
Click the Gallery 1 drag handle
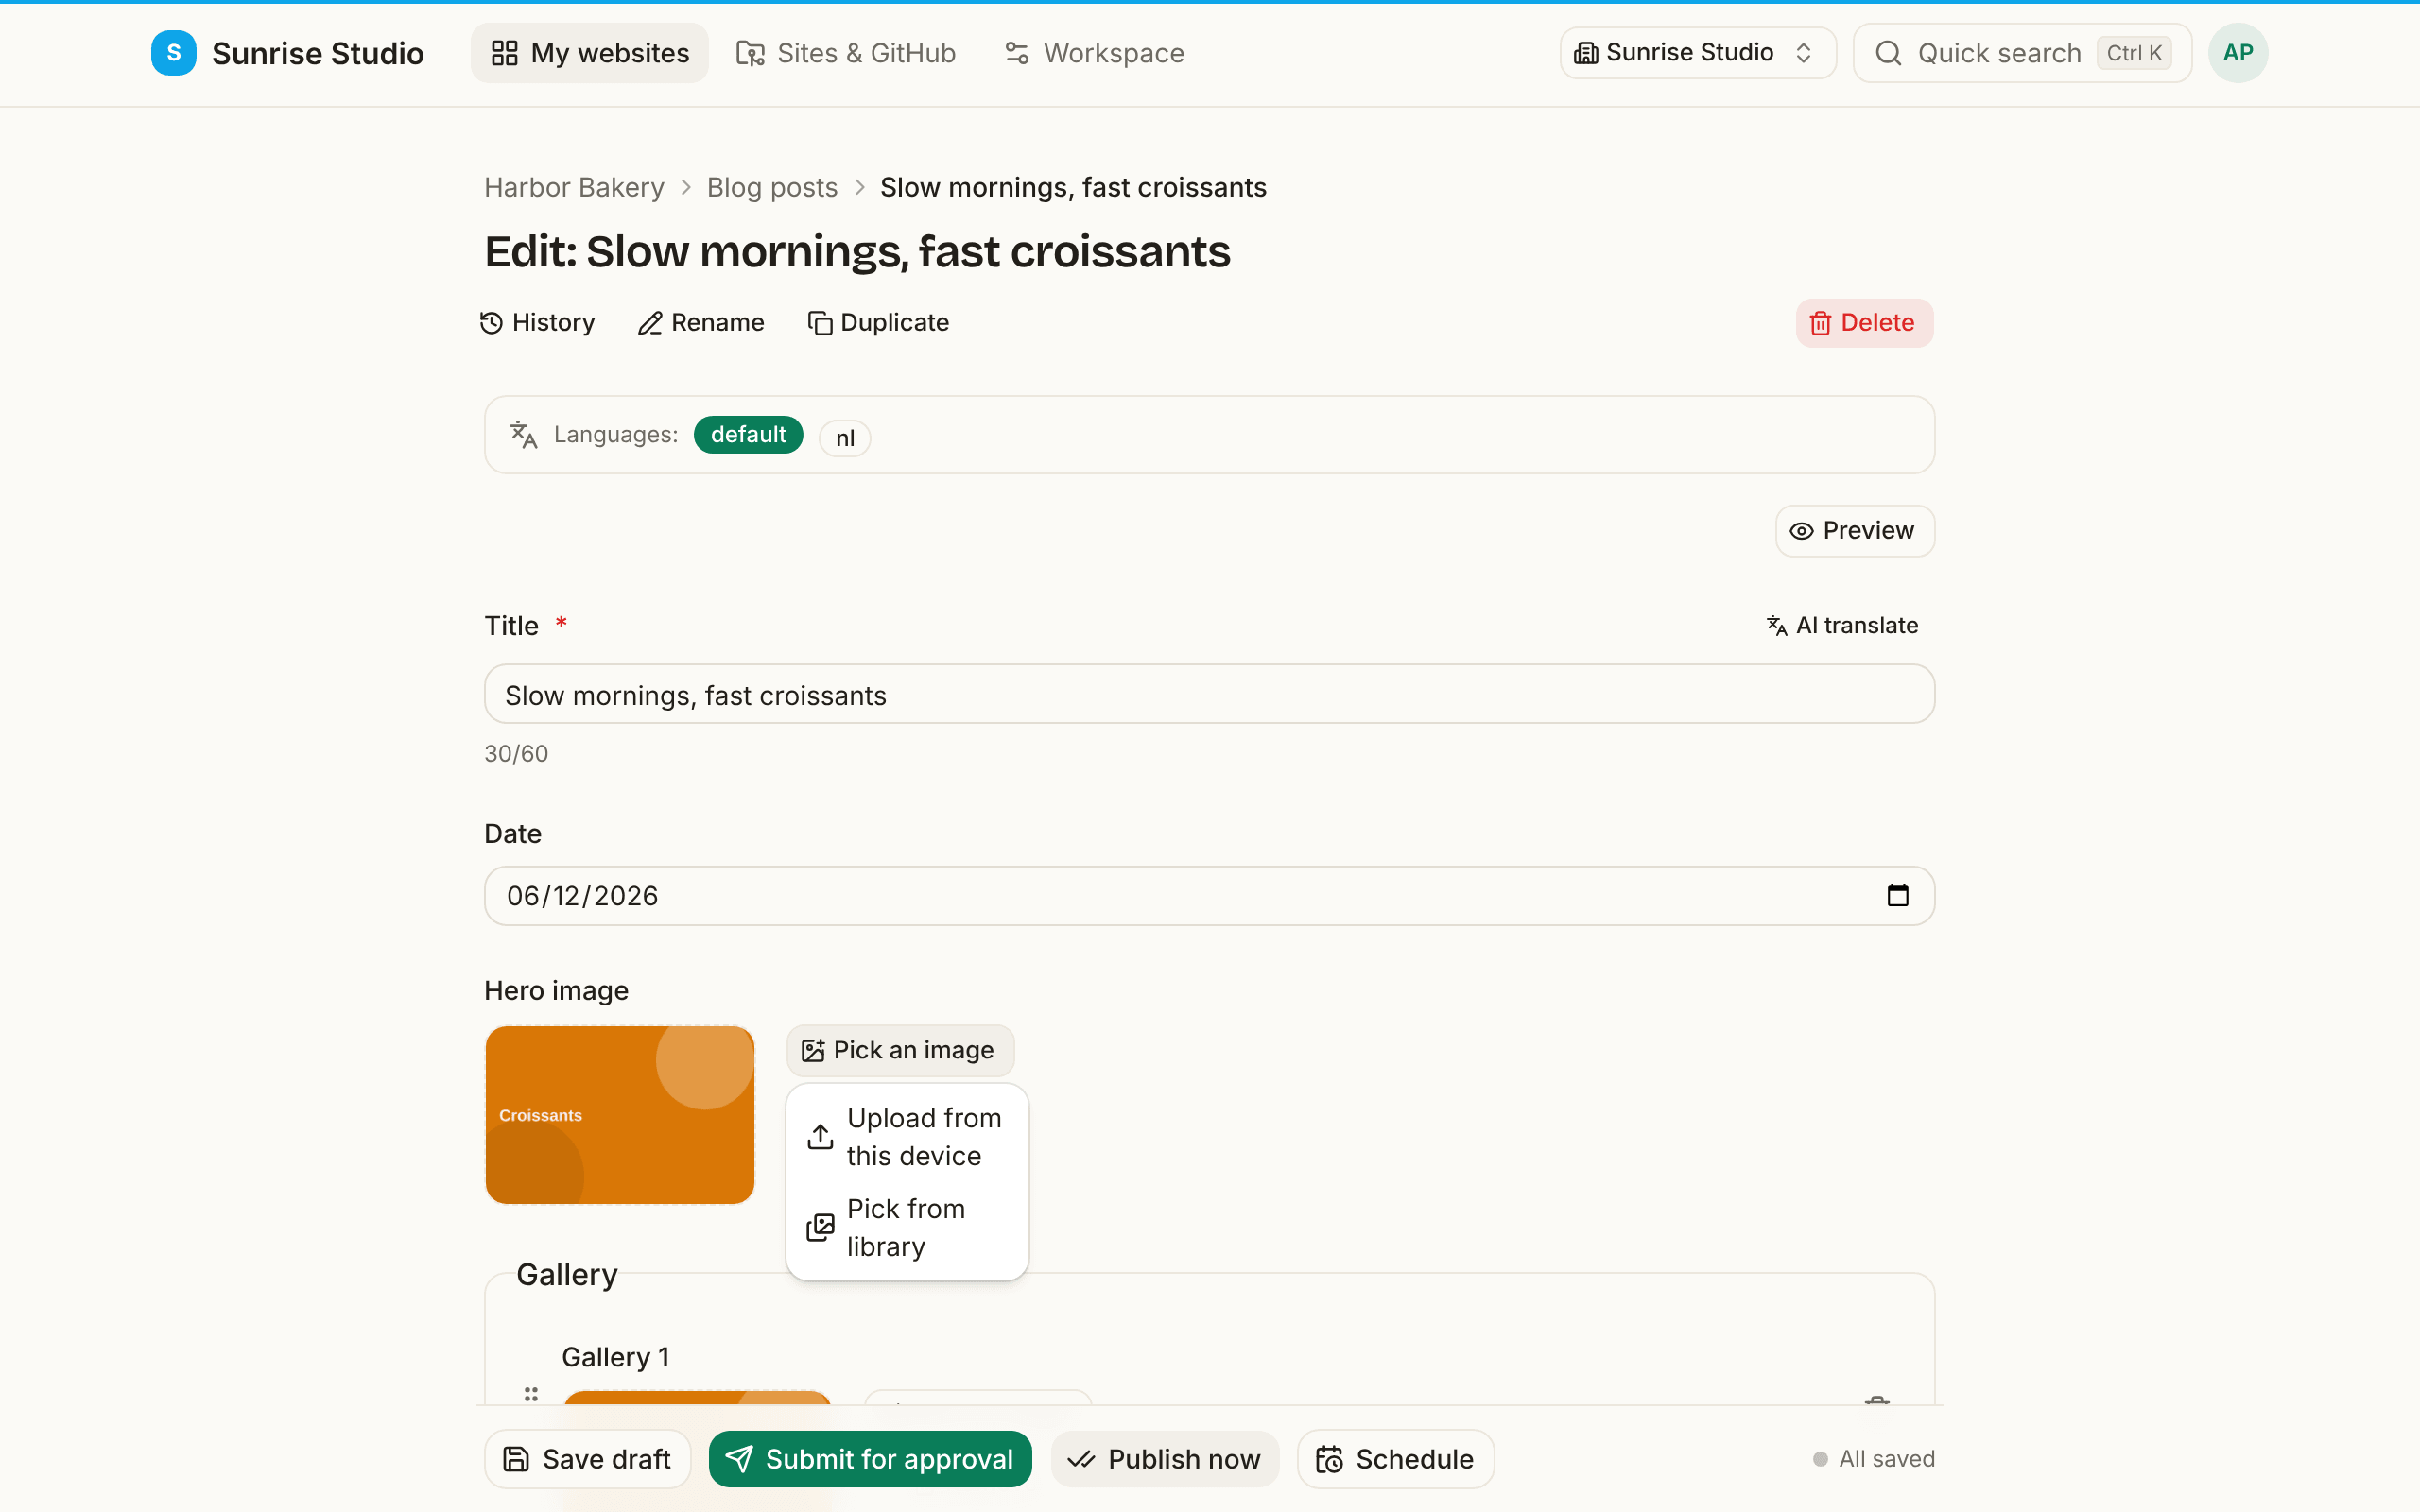(x=531, y=1393)
